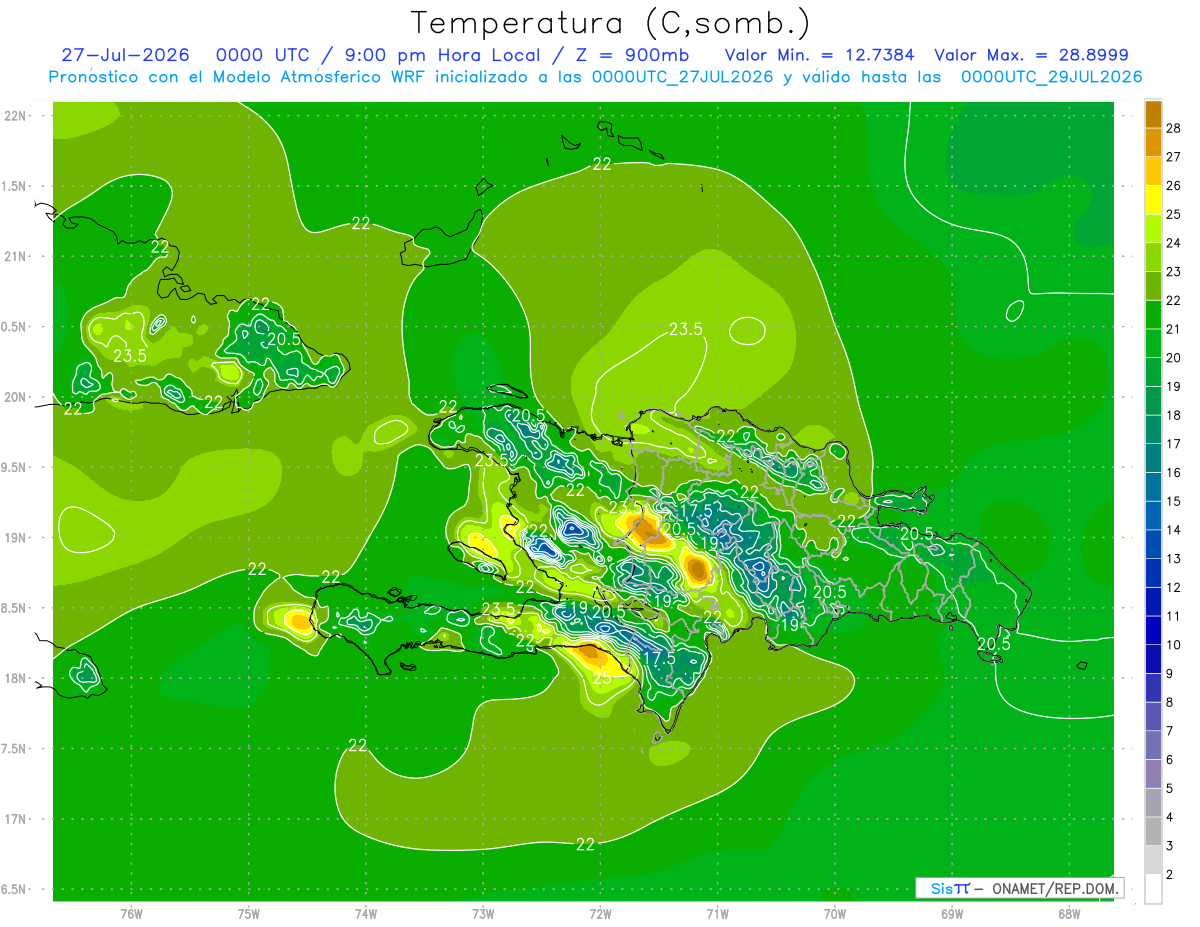Screen dimensions: 1200x927
Task: Click the "25" contour label on the map
Action: pyautogui.click(x=602, y=678)
